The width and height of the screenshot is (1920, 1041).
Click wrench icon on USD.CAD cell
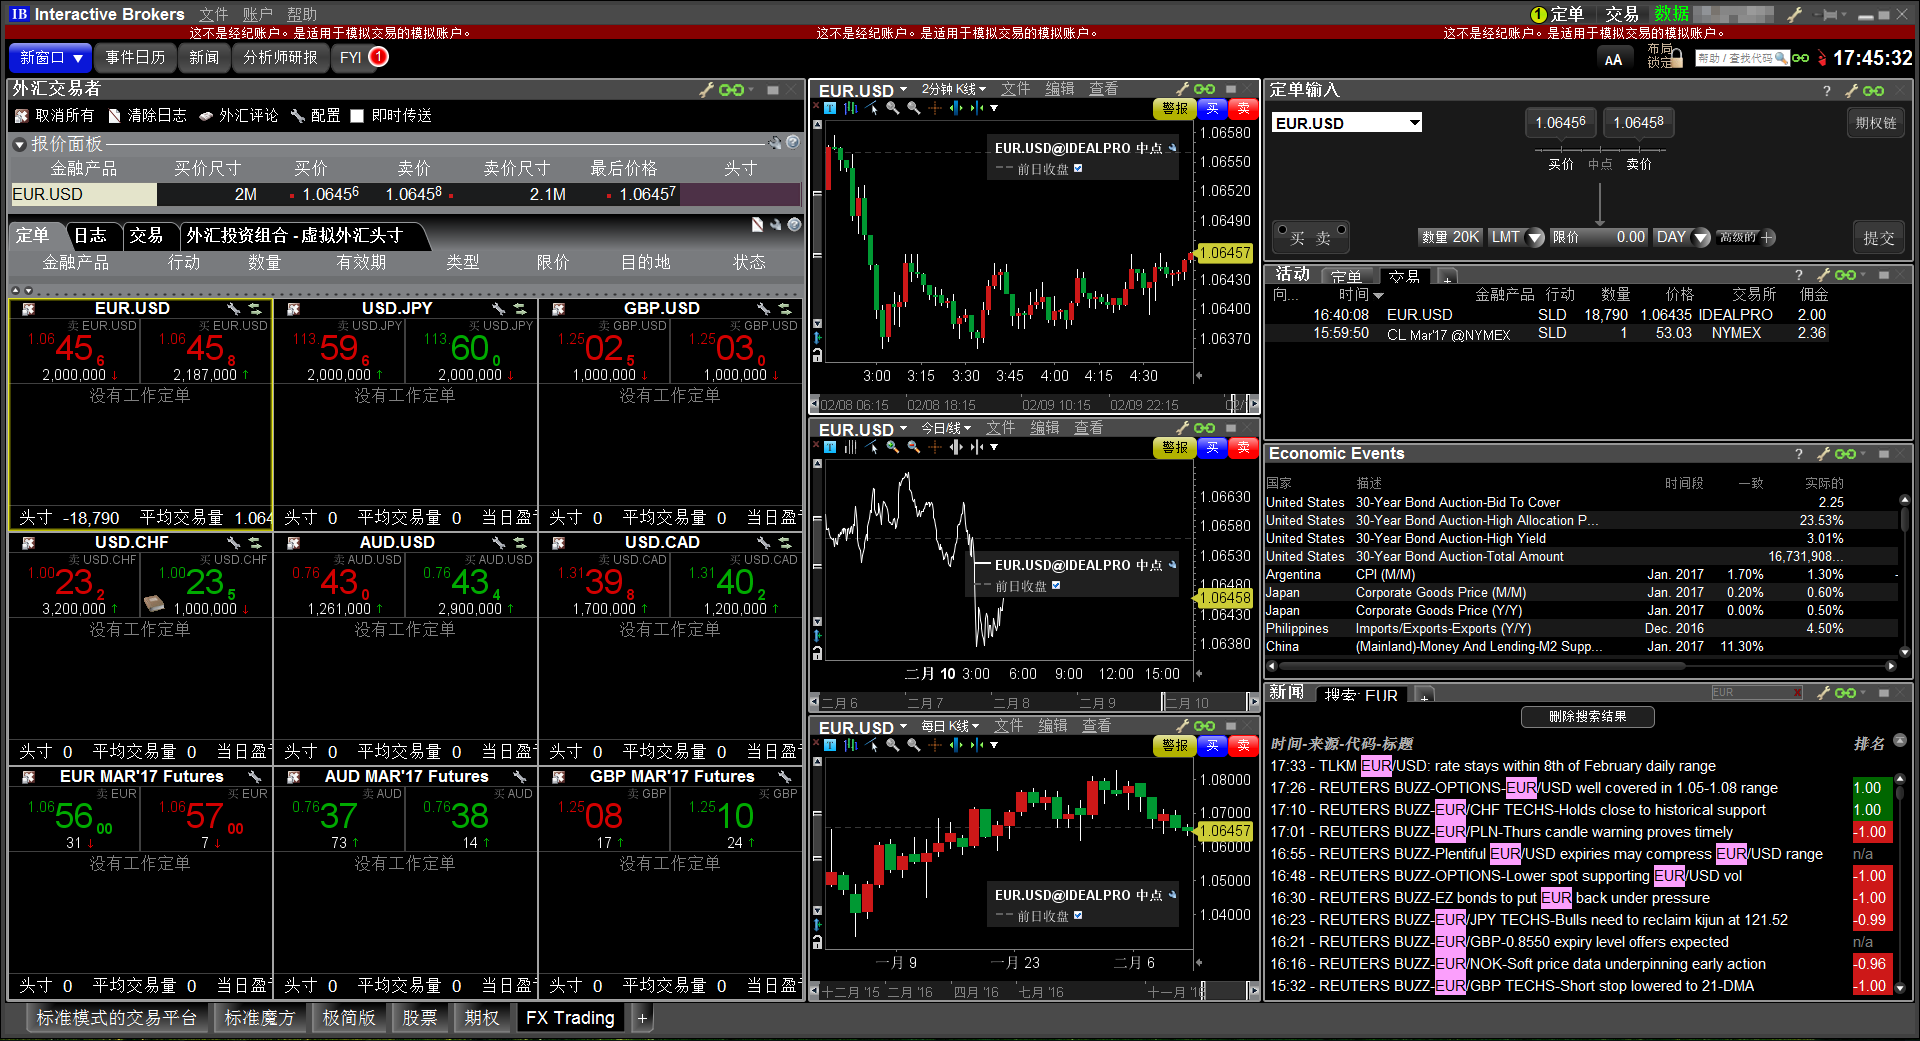[764, 543]
